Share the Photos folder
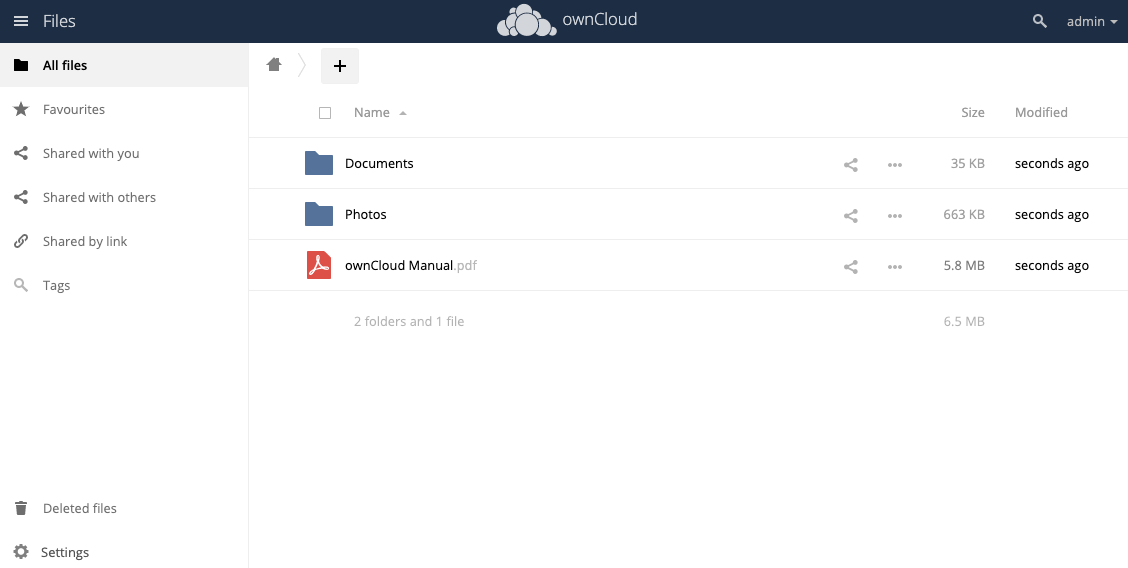 (x=850, y=216)
